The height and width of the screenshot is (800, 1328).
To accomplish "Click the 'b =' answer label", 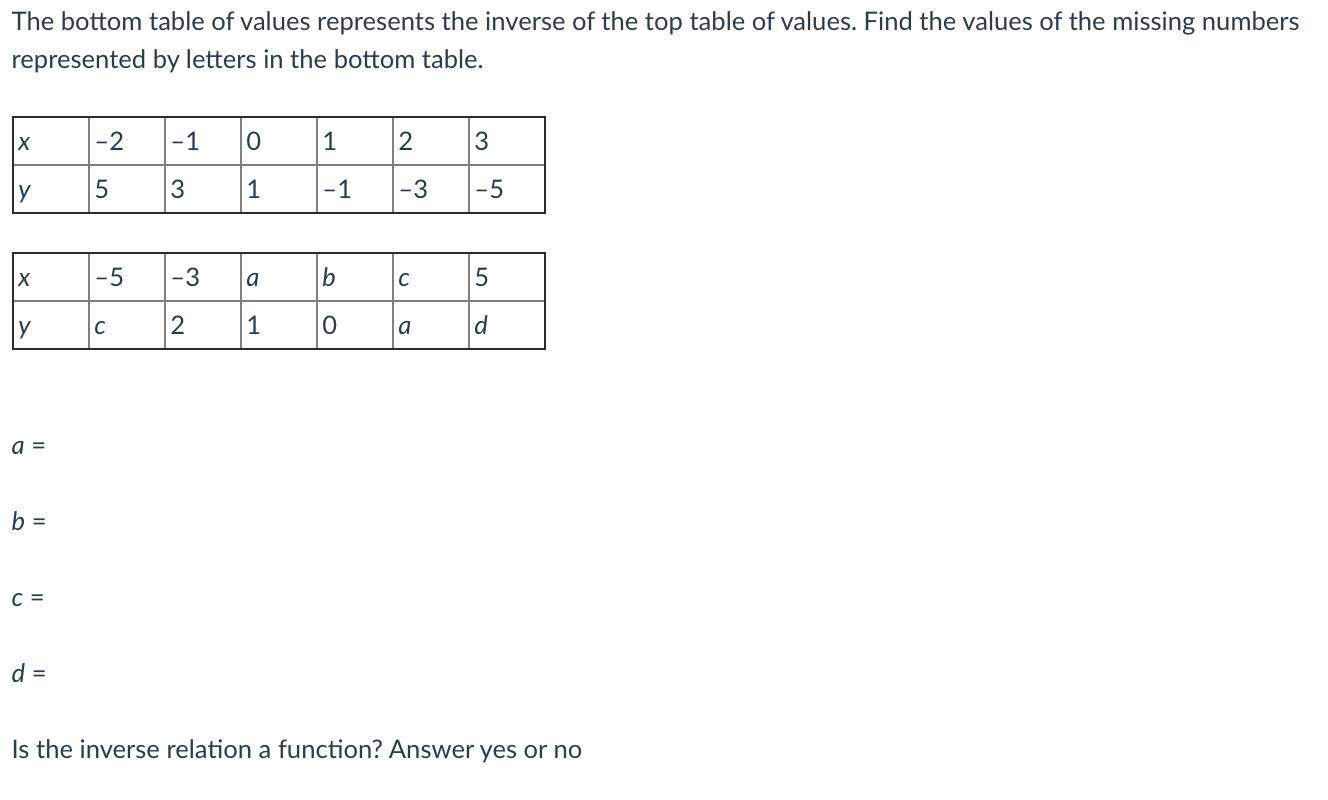I will (x=28, y=521).
